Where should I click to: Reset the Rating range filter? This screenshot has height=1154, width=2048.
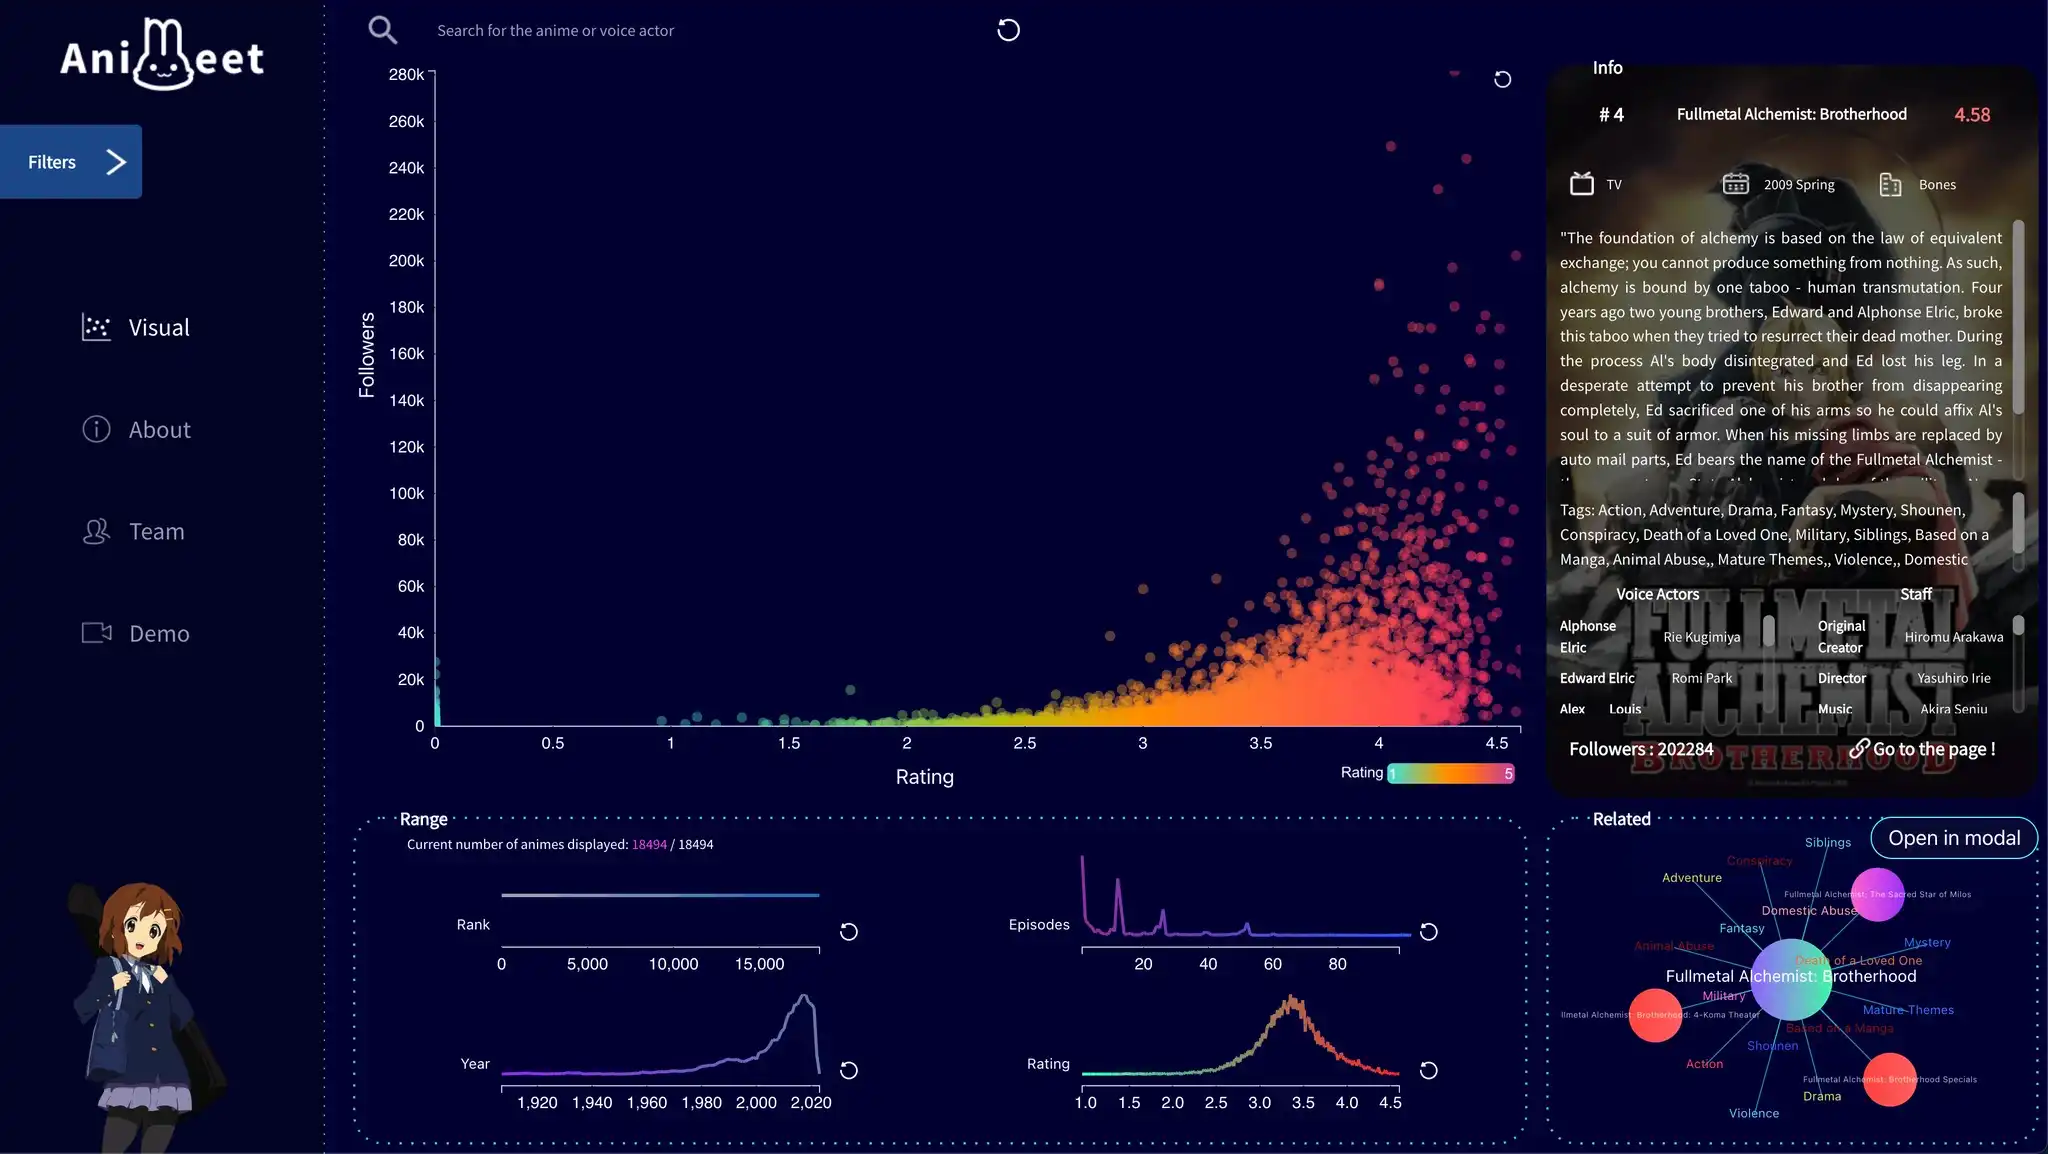[x=1428, y=1071]
